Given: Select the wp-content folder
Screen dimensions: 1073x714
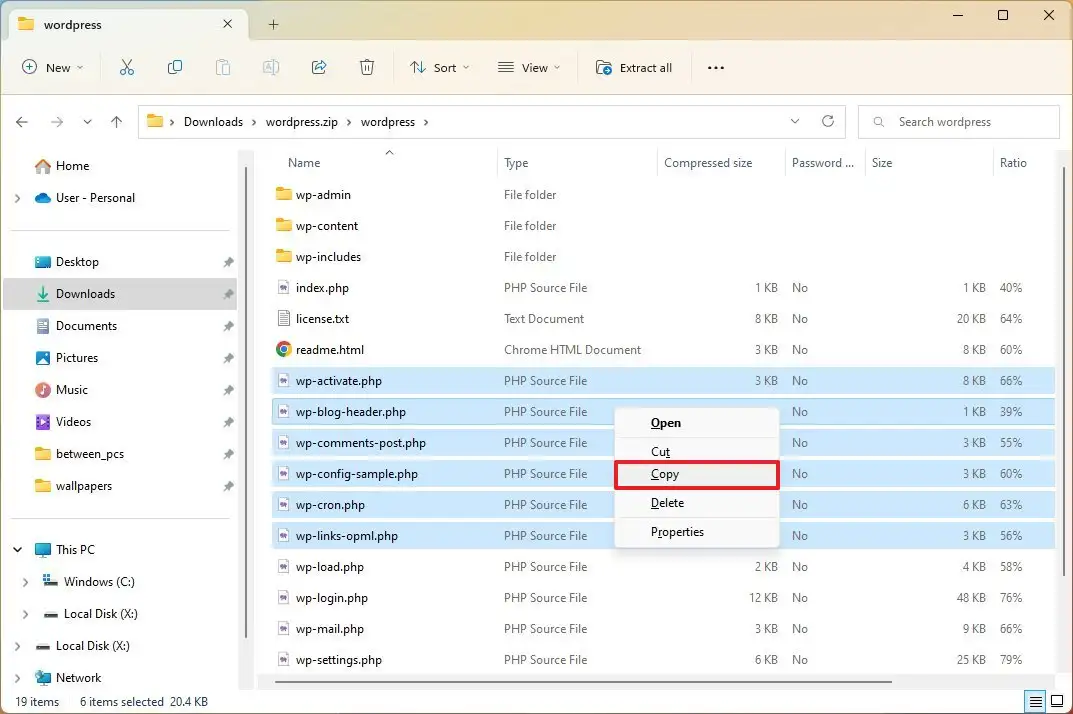Looking at the screenshot, I should click(328, 225).
